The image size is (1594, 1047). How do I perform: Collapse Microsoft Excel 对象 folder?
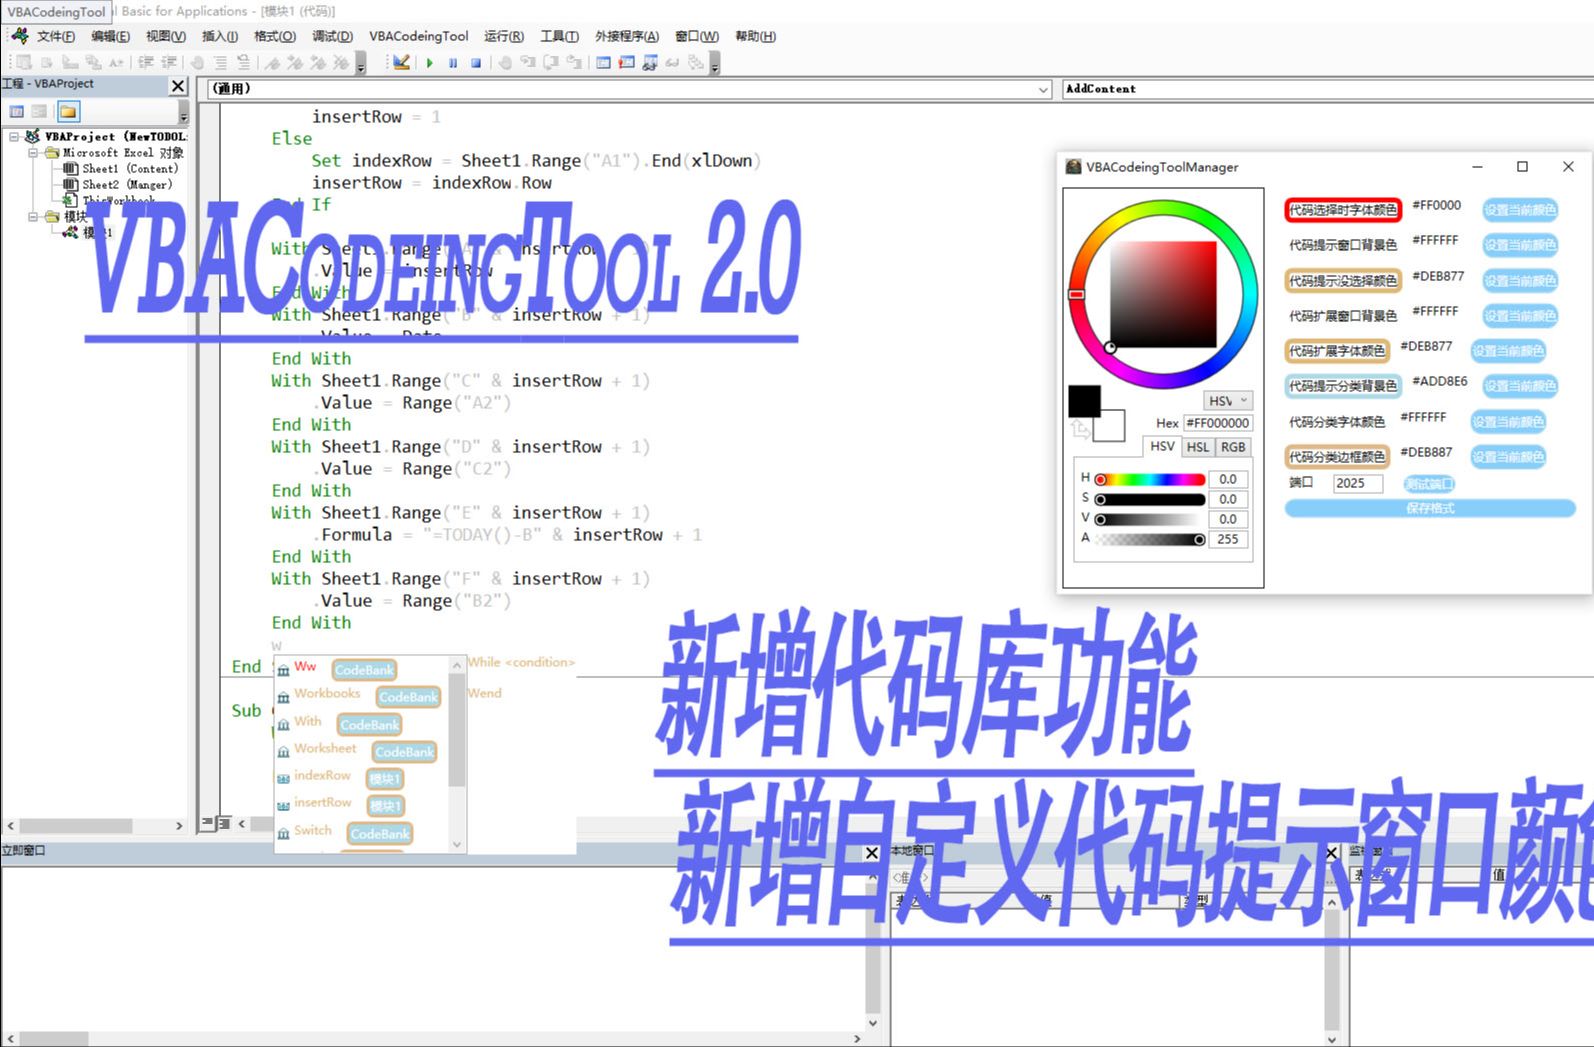33,153
